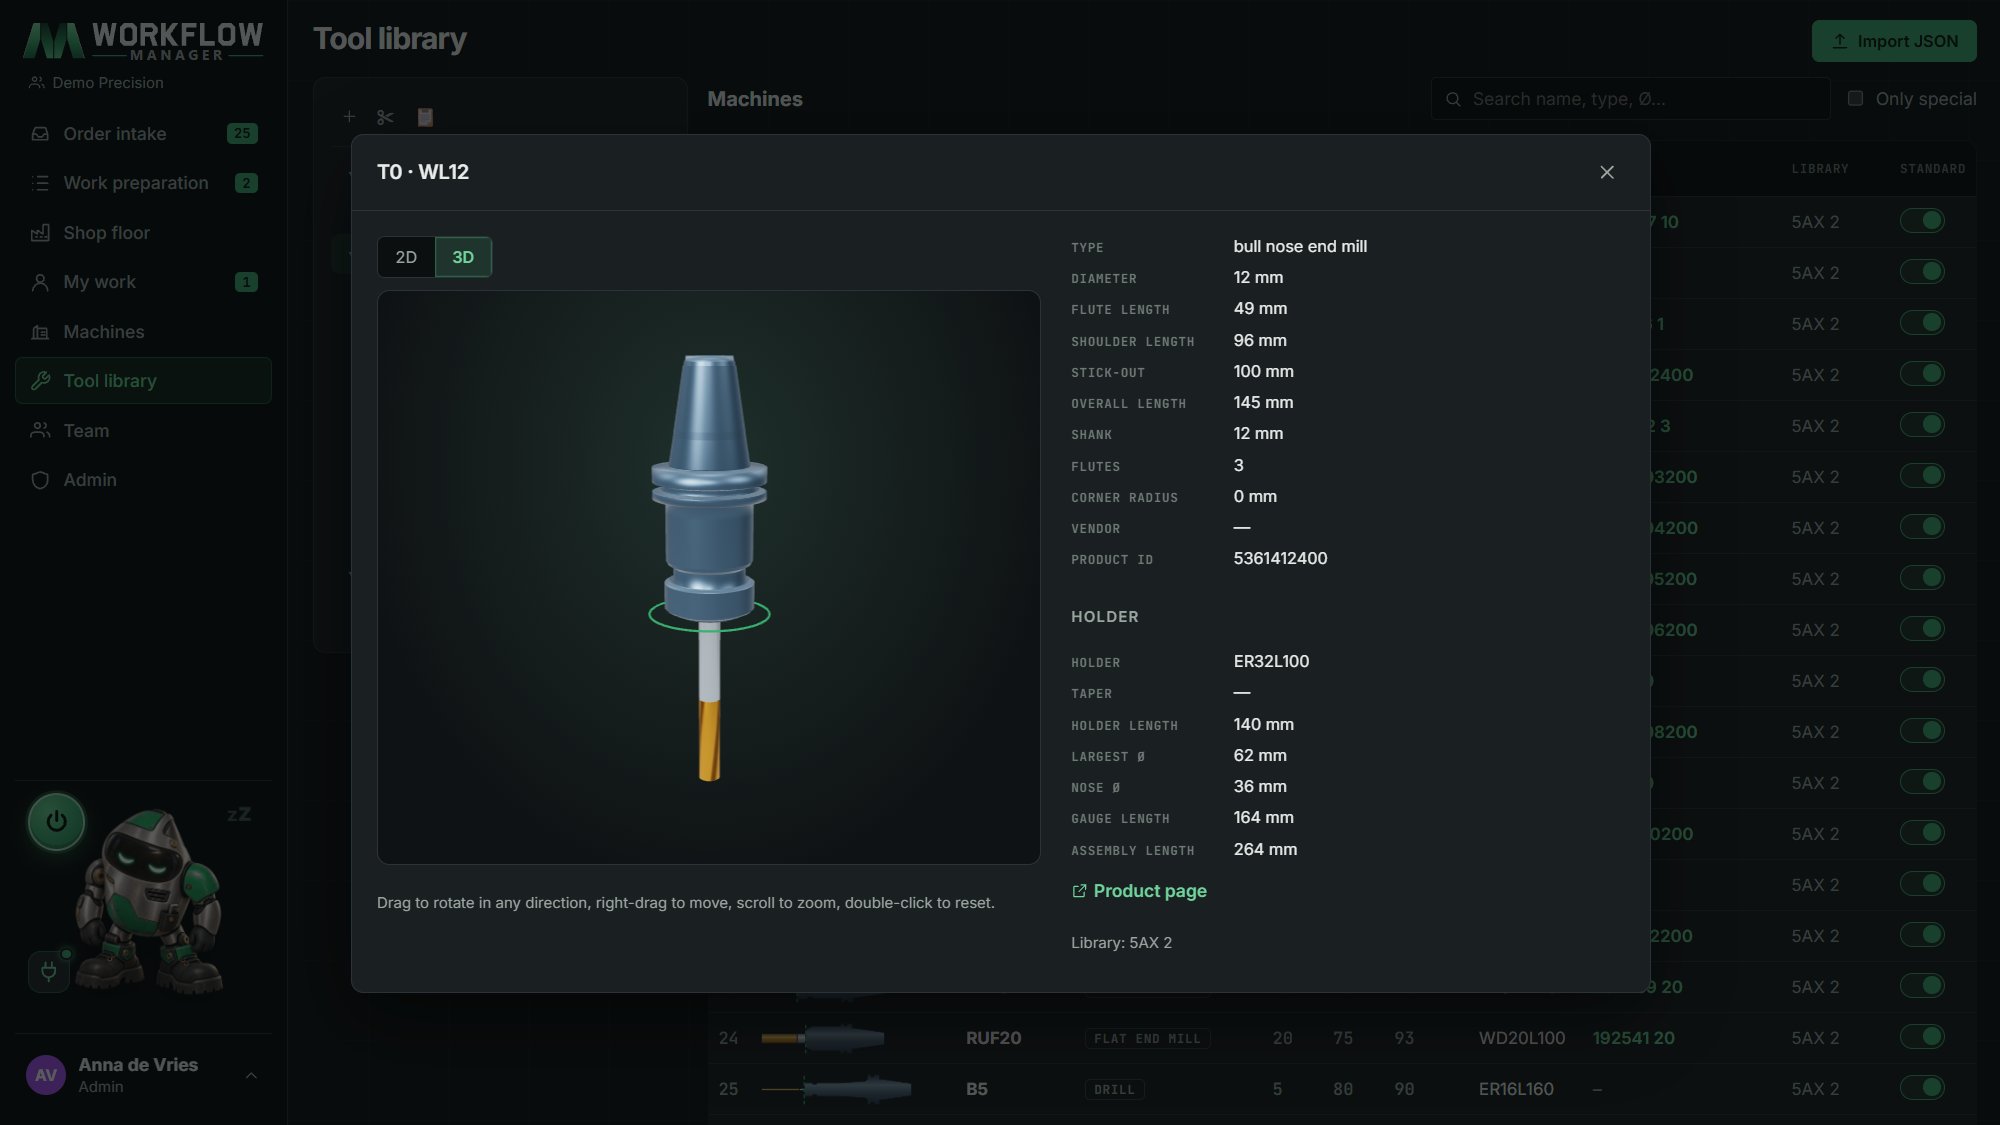Click the Machines sidebar icon
The height and width of the screenshot is (1125, 2000).
40,332
